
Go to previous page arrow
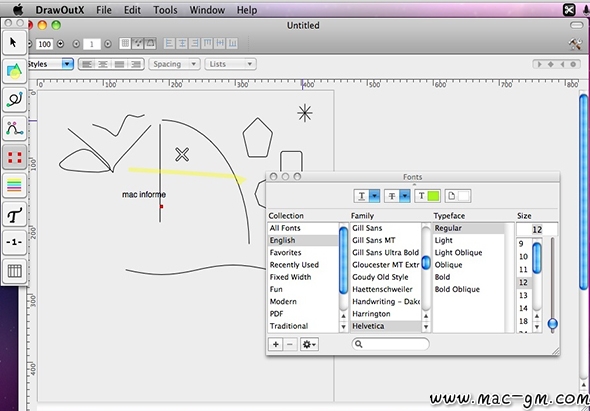click(x=76, y=44)
